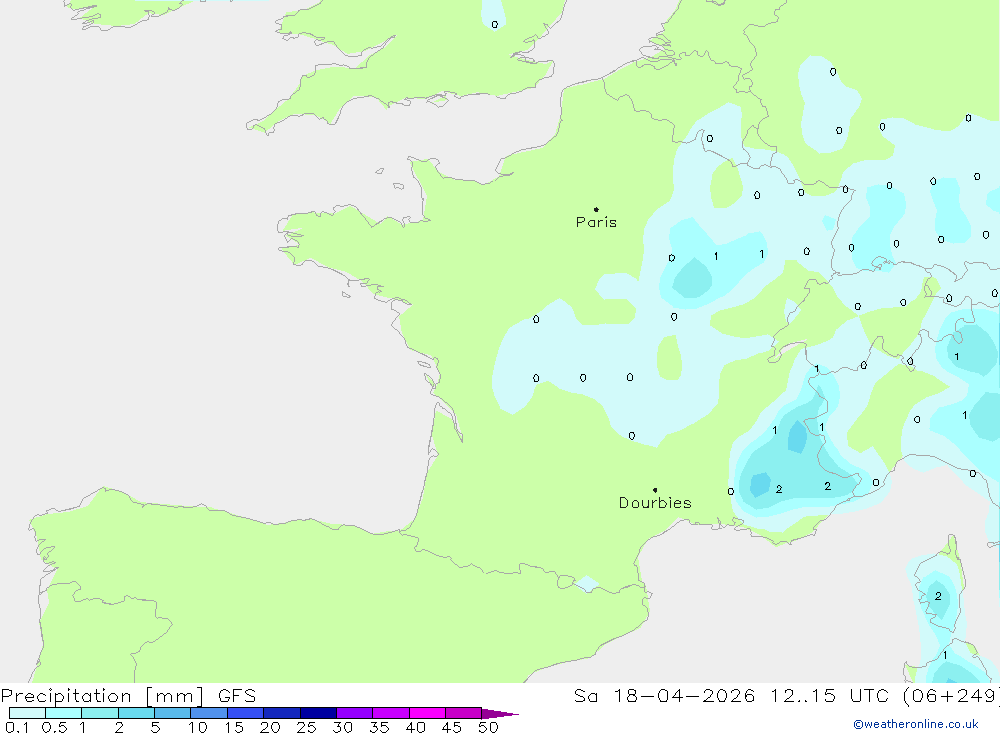Click the GFS model name text

click(x=237, y=696)
